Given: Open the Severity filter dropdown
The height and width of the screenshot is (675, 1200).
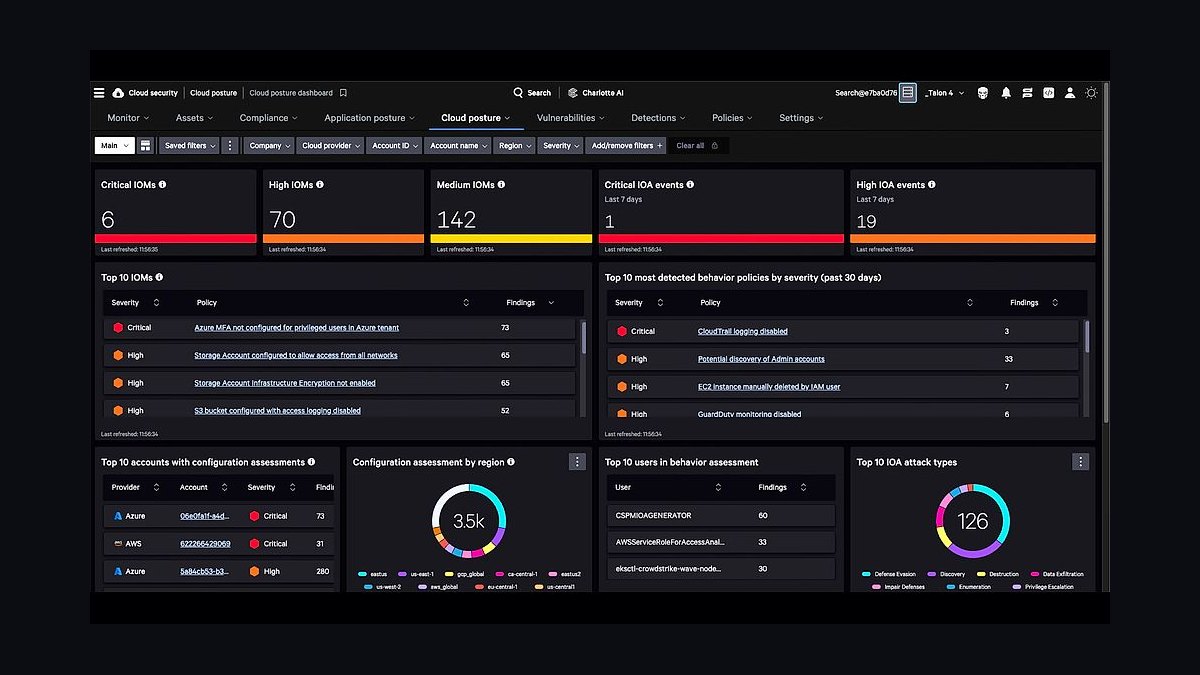Looking at the screenshot, I should point(561,145).
